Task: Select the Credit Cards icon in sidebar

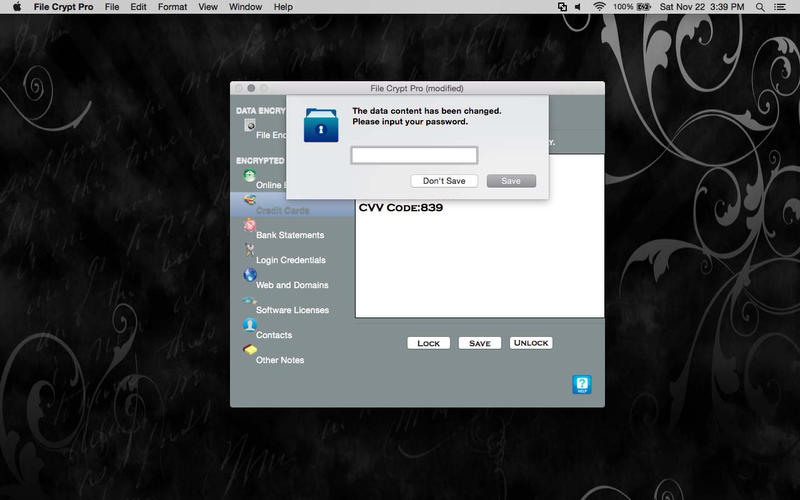Action: [249, 201]
